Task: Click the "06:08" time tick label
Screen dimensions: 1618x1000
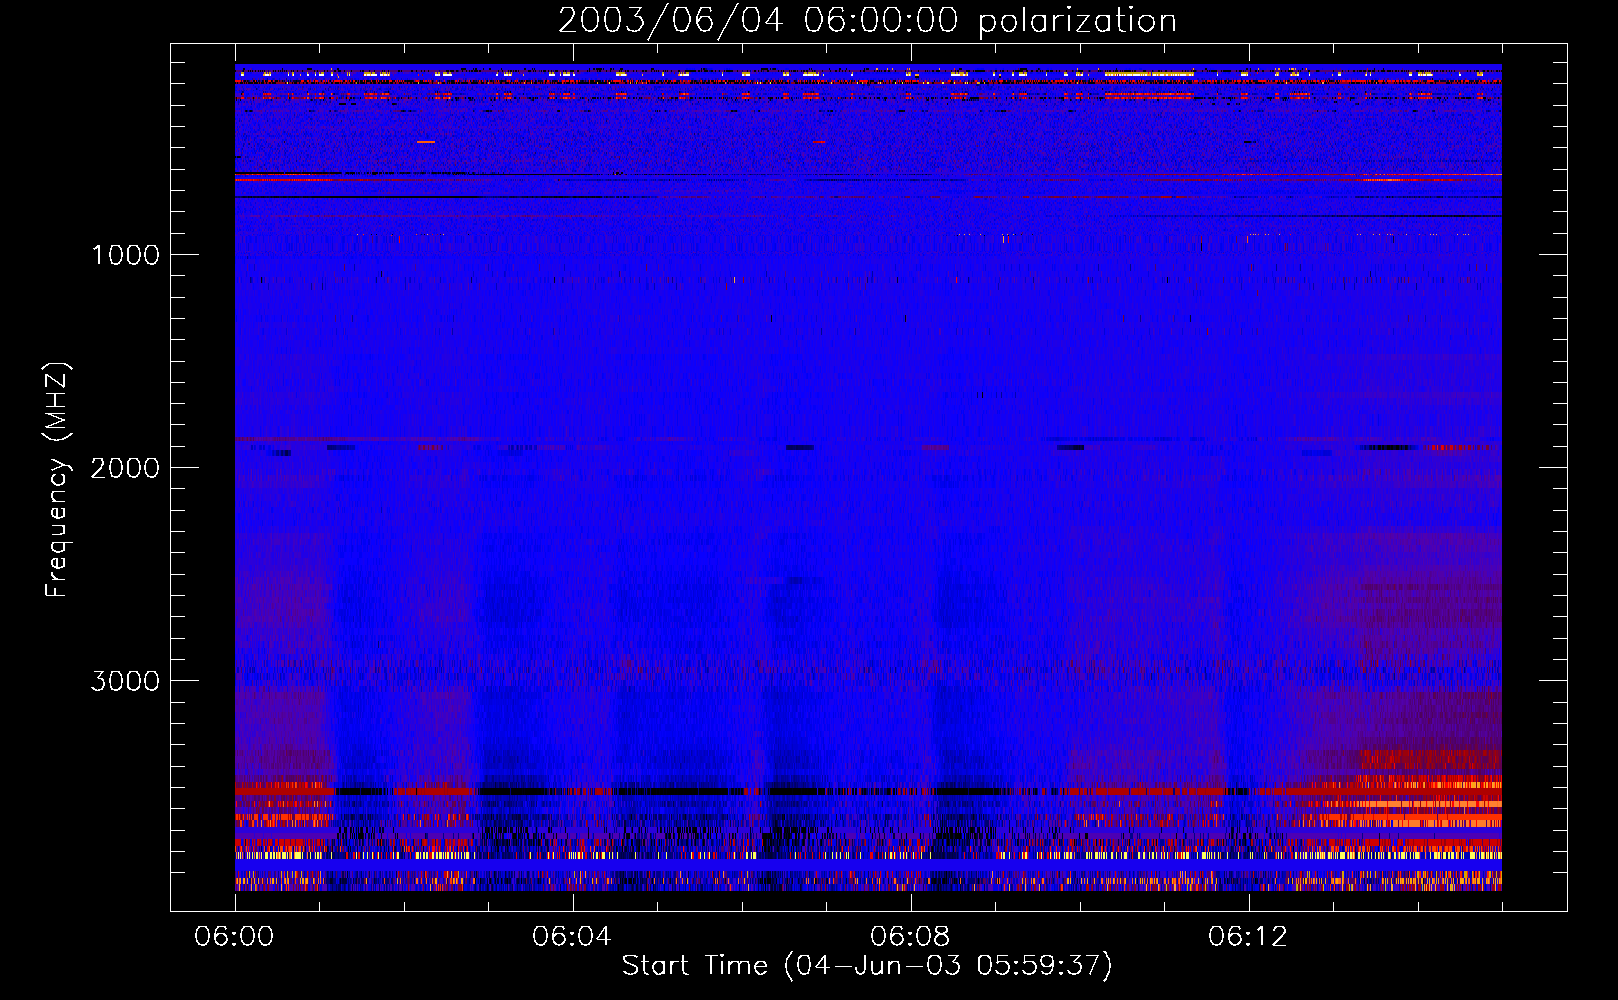Action: [909, 937]
